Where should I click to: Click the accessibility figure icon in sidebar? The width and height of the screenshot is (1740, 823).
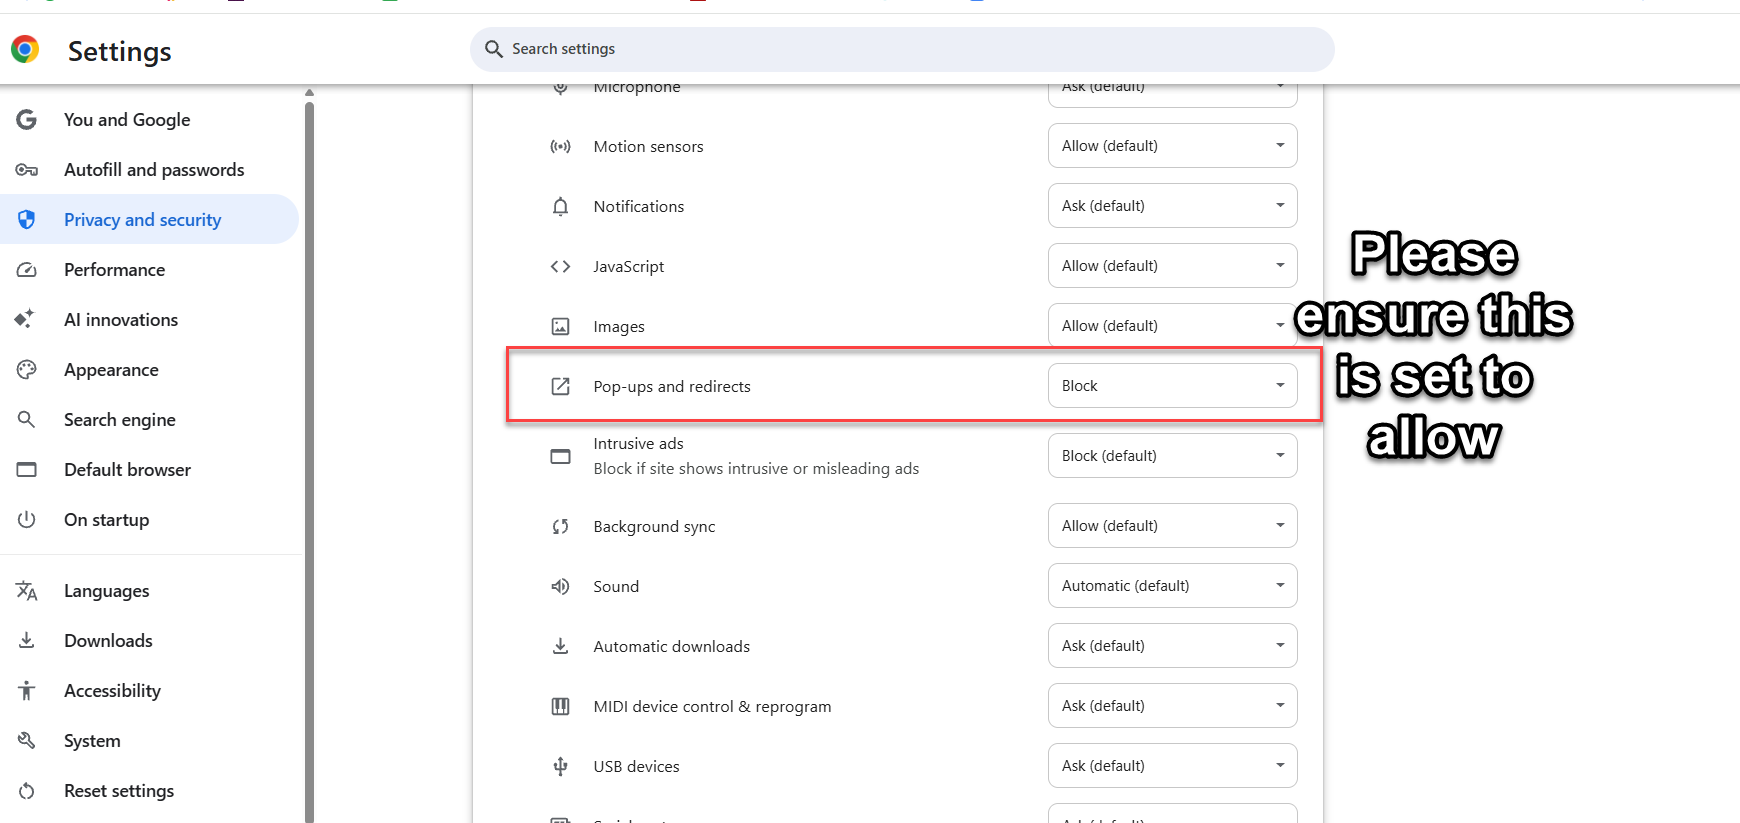click(x=27, y=691)
